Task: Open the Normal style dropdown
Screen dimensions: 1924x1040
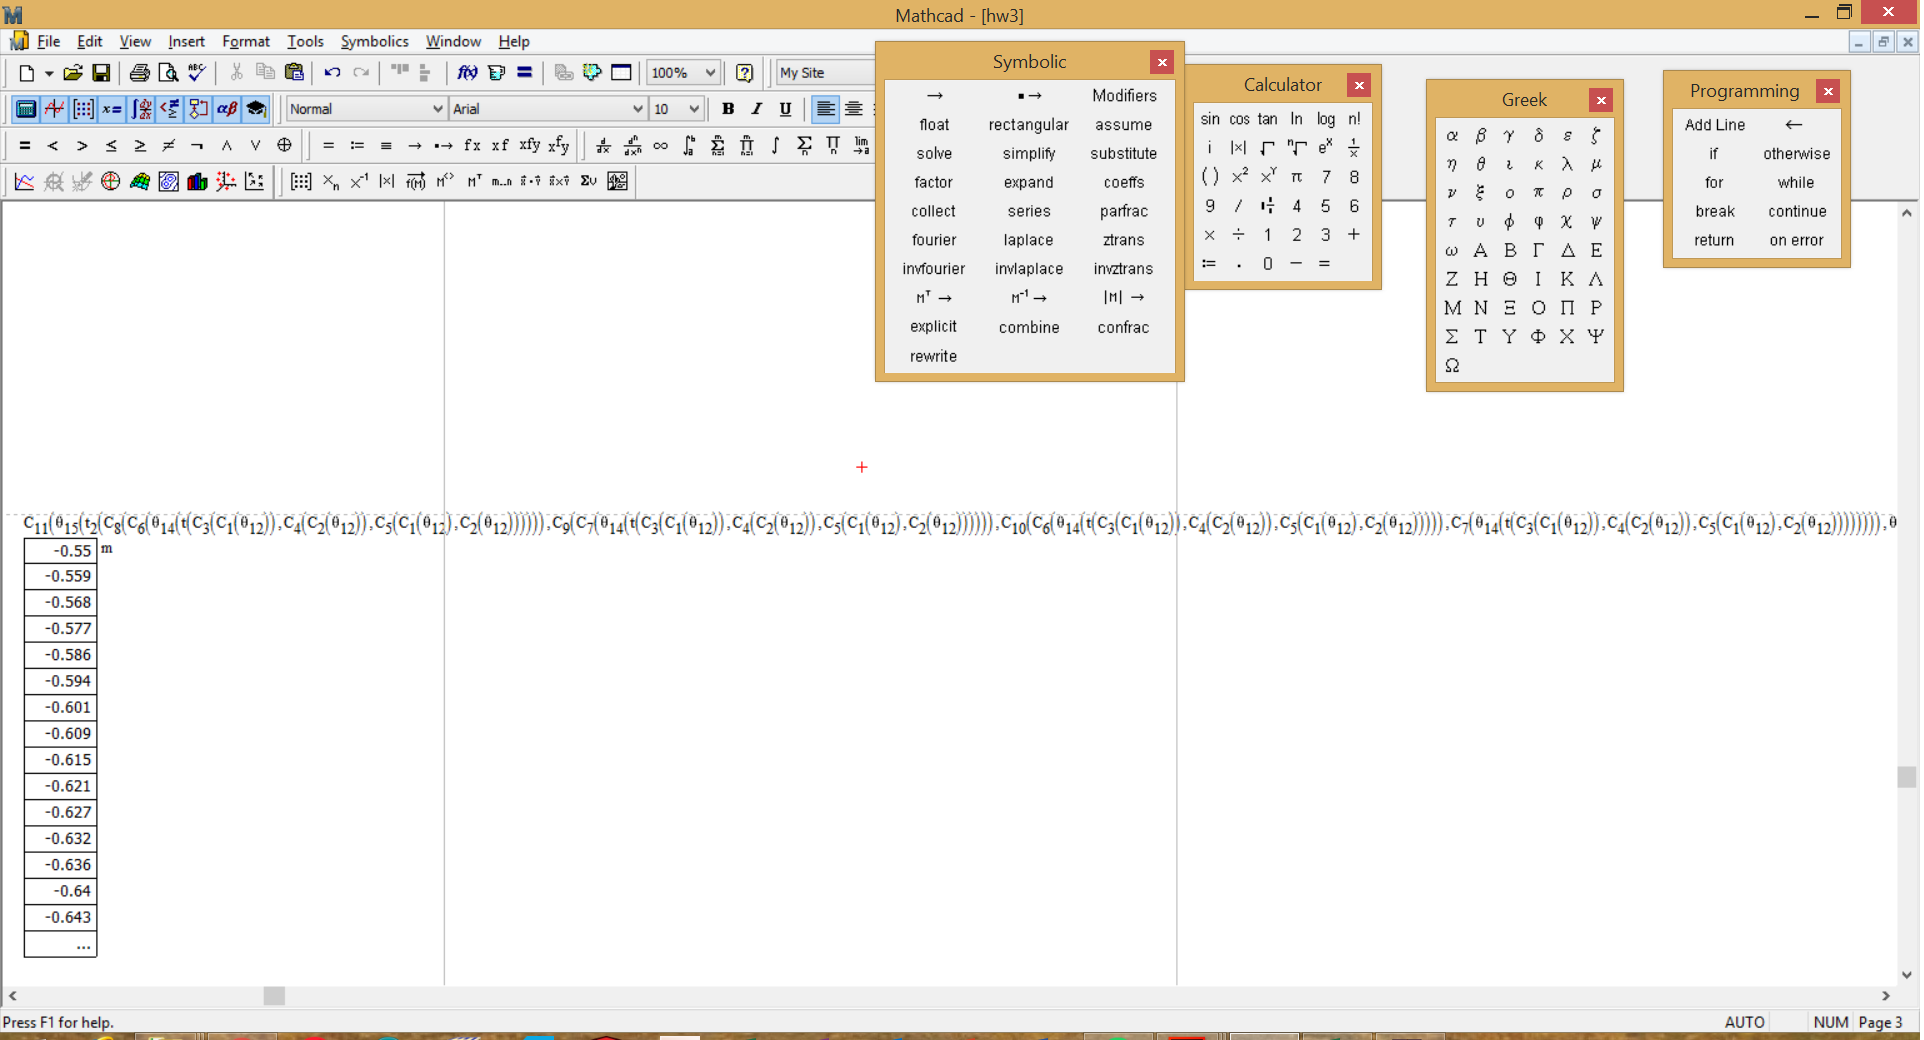Action: (437, 109)
